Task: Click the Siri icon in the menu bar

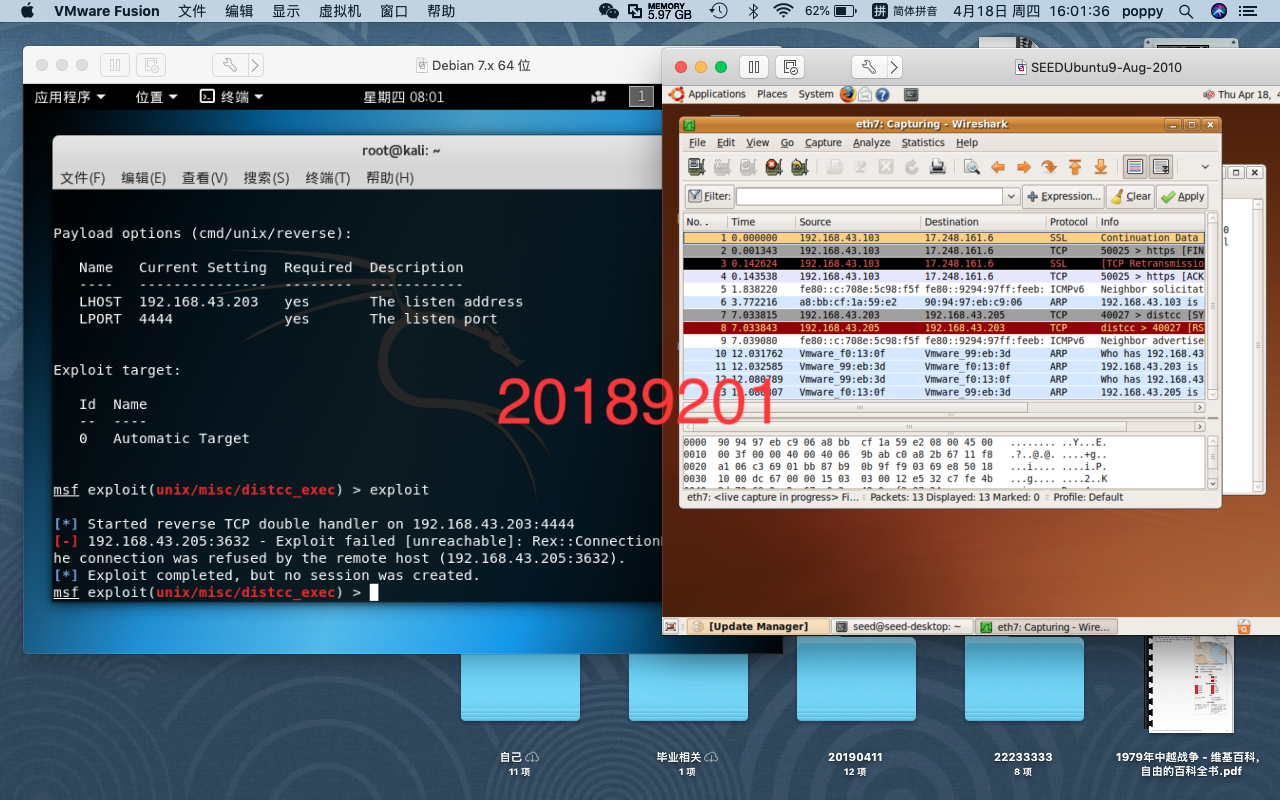Action: [1218, 11]
